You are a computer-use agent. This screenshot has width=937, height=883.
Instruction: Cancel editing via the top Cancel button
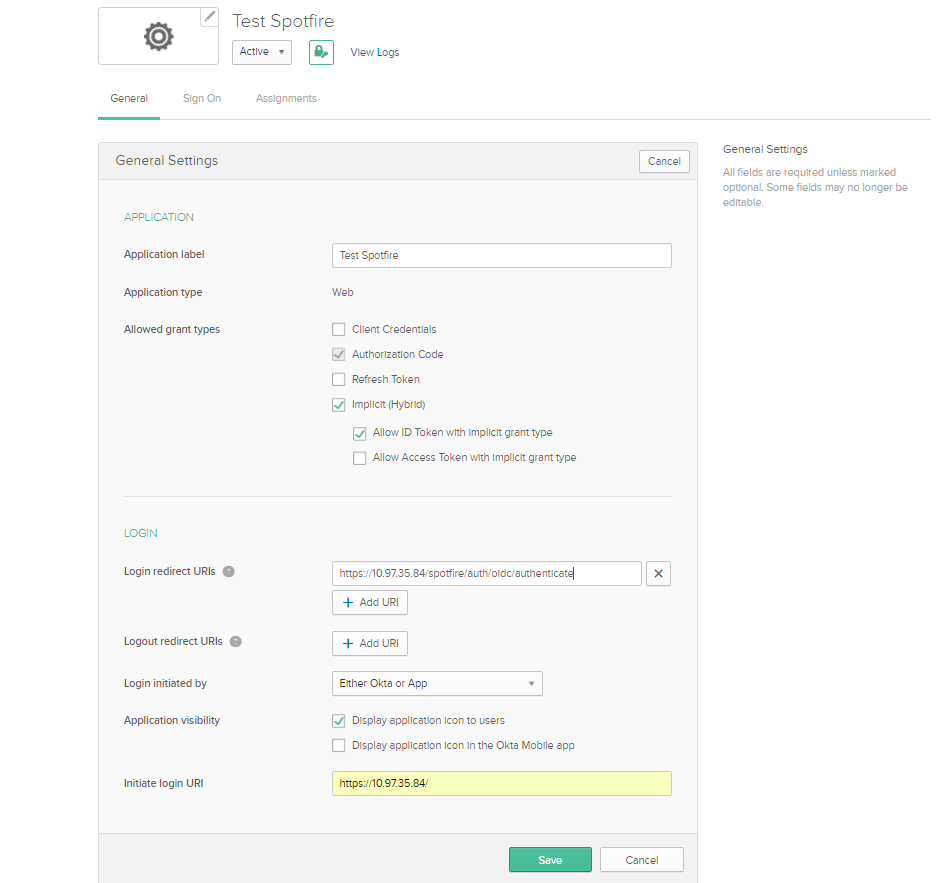coord(664,161)
